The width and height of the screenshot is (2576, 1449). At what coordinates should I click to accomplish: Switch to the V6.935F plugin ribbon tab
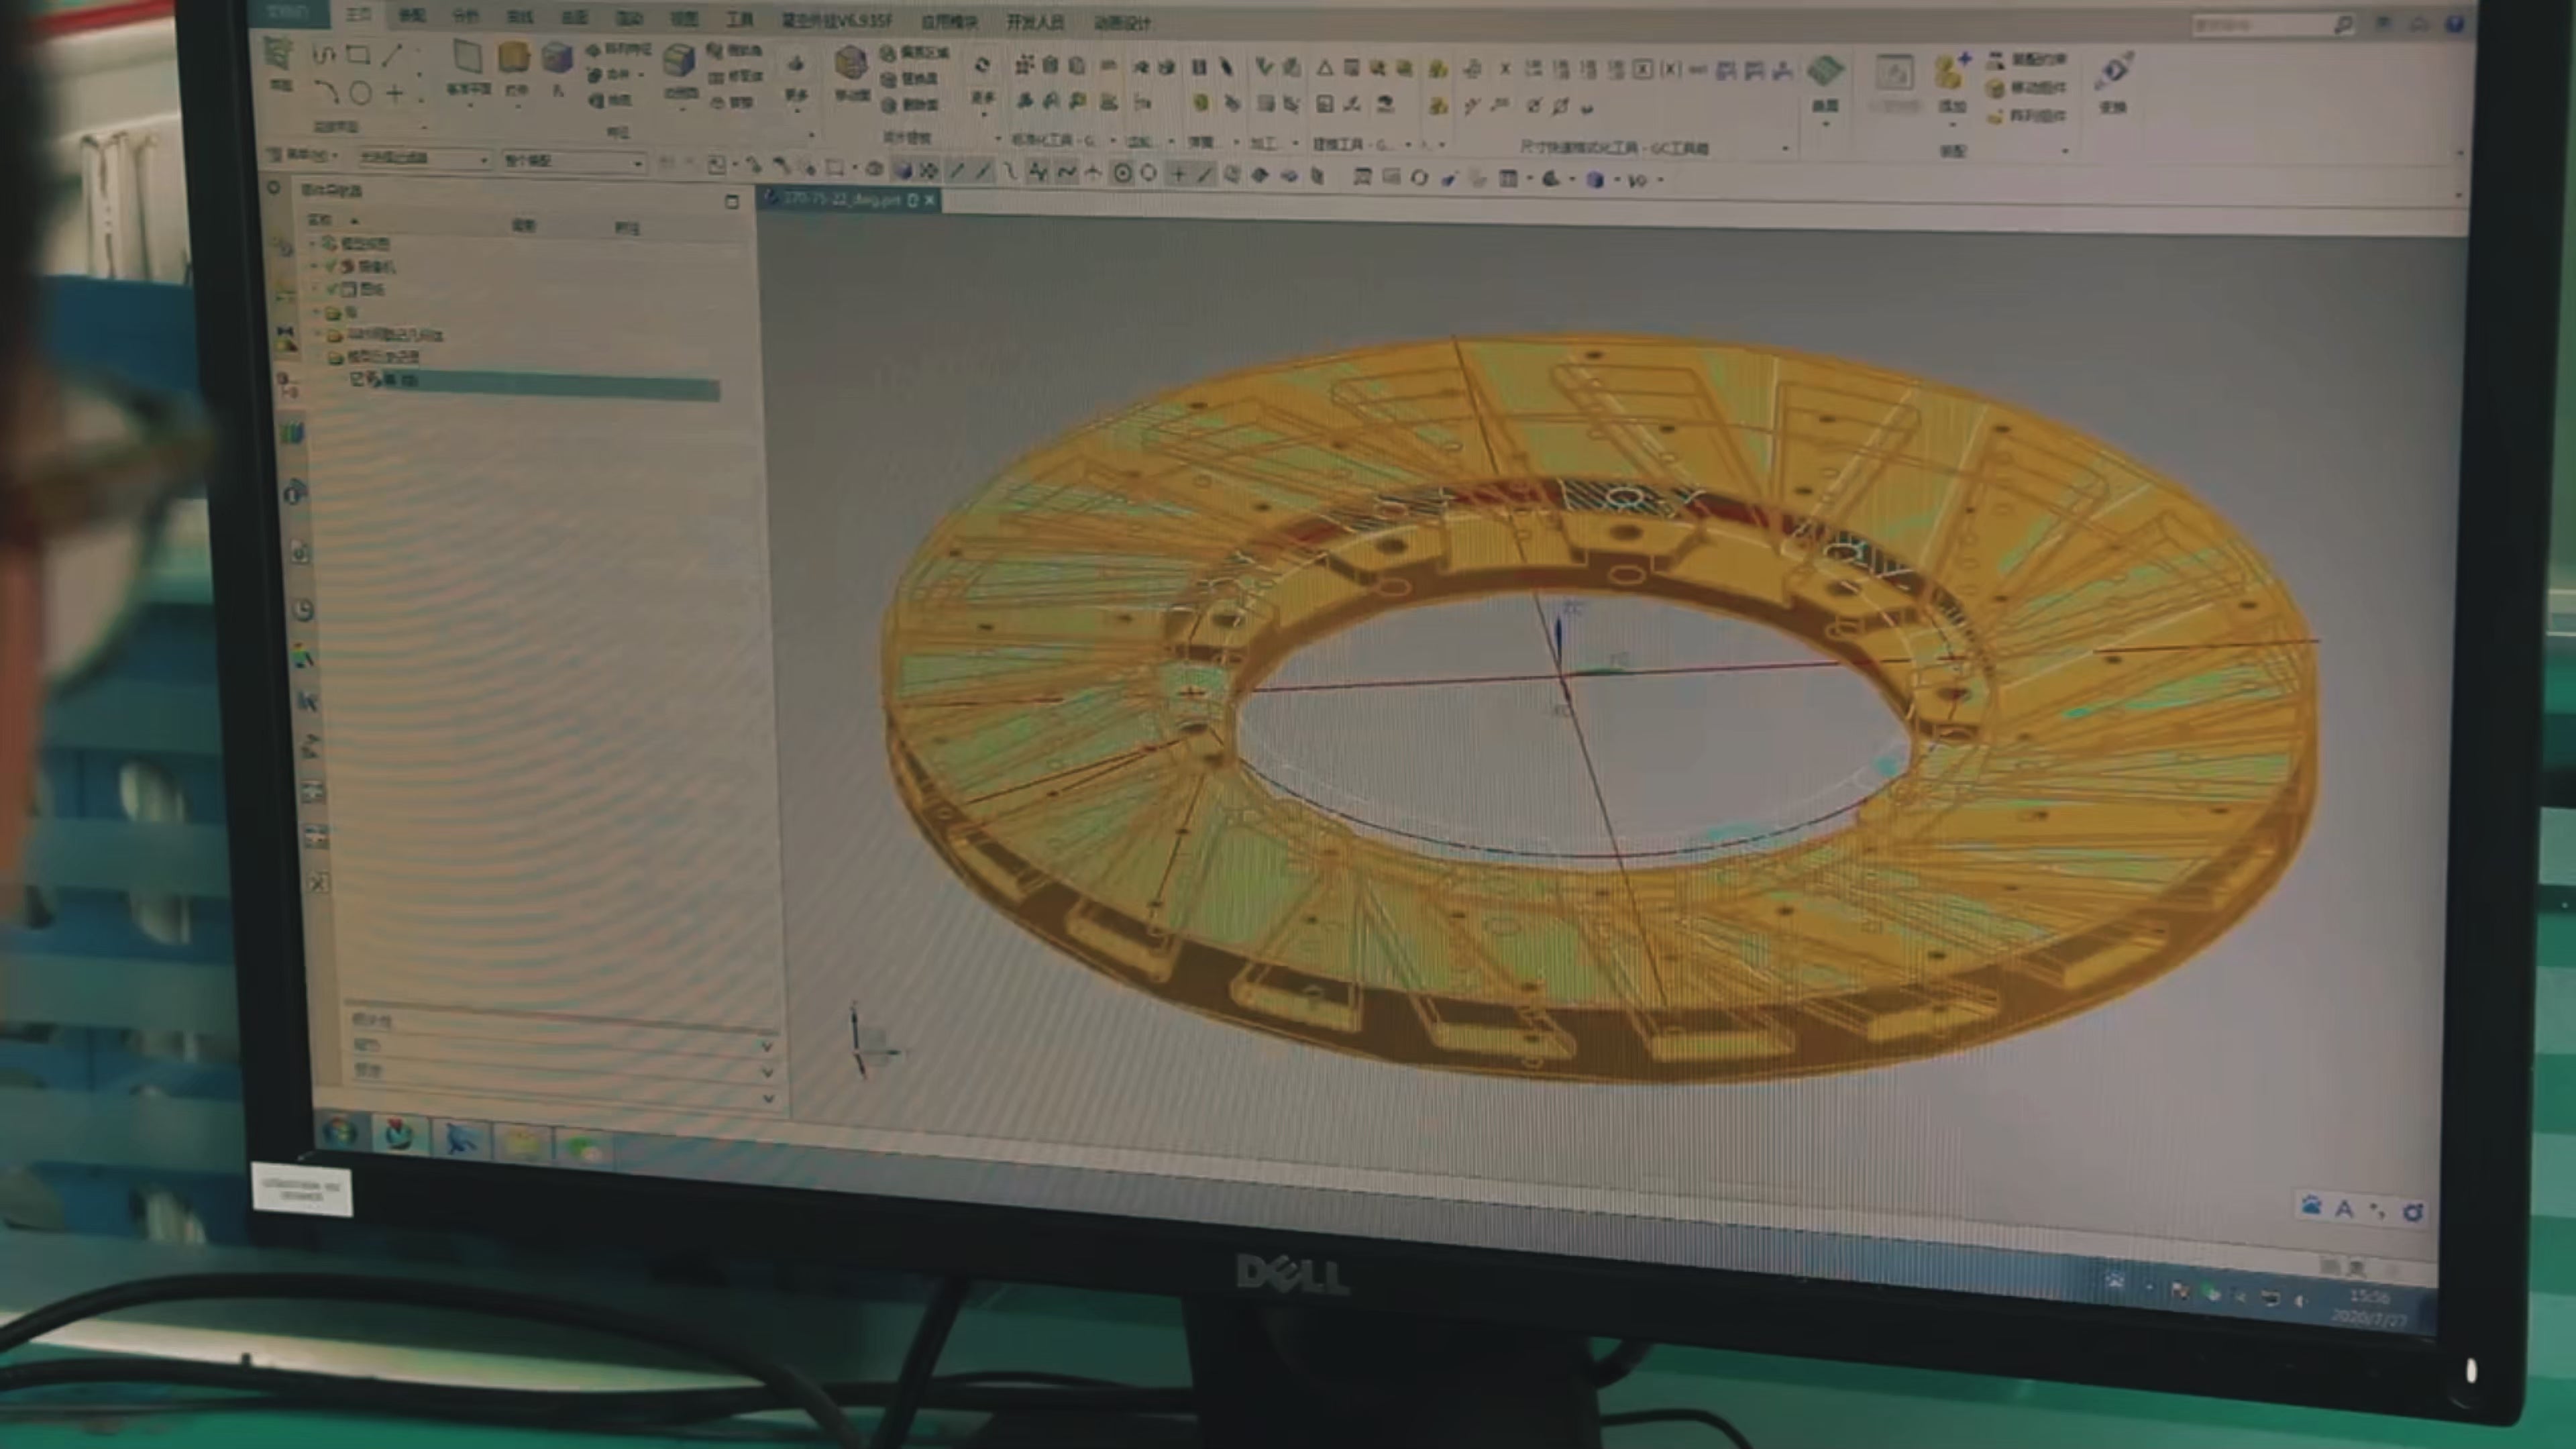pyautogui.click(x=836, y=20)
